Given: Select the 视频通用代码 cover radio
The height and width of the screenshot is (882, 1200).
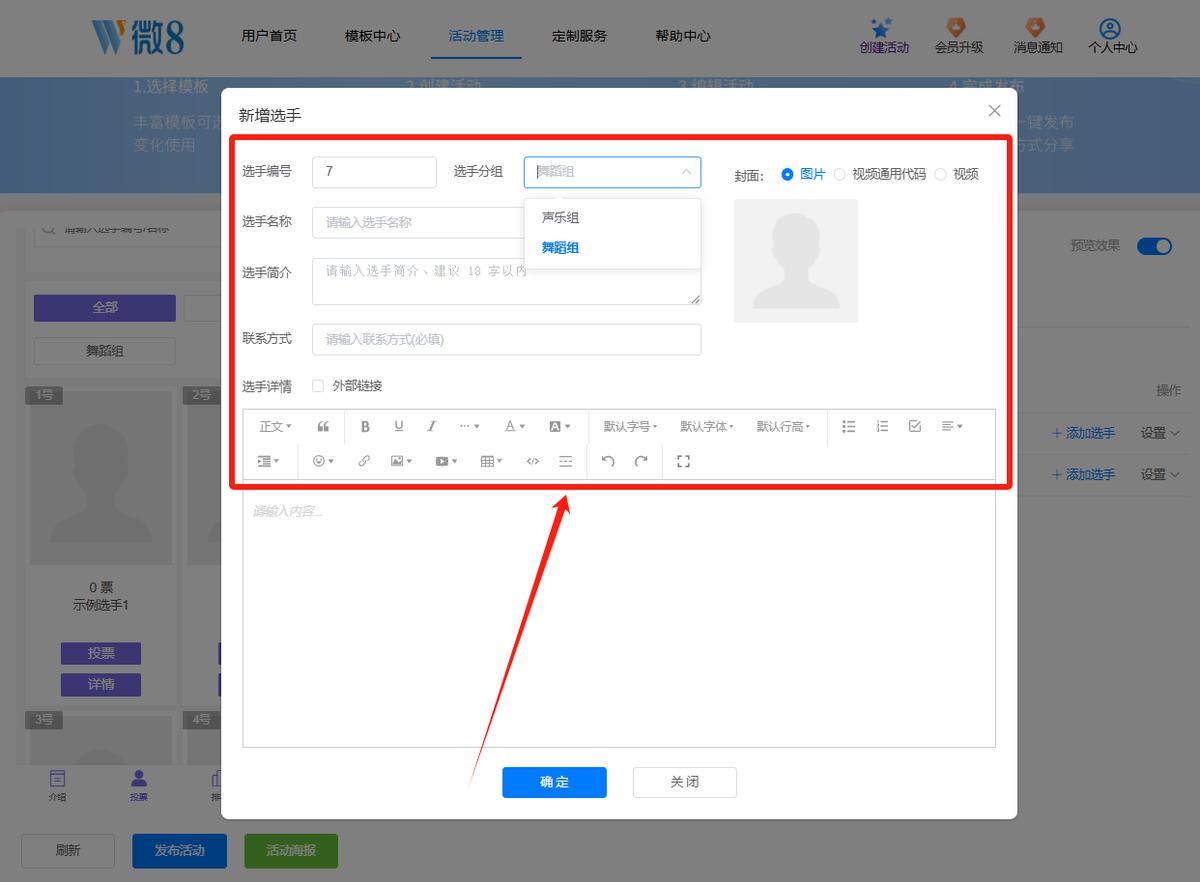Looking at the screenshot, I should point(839,174).
